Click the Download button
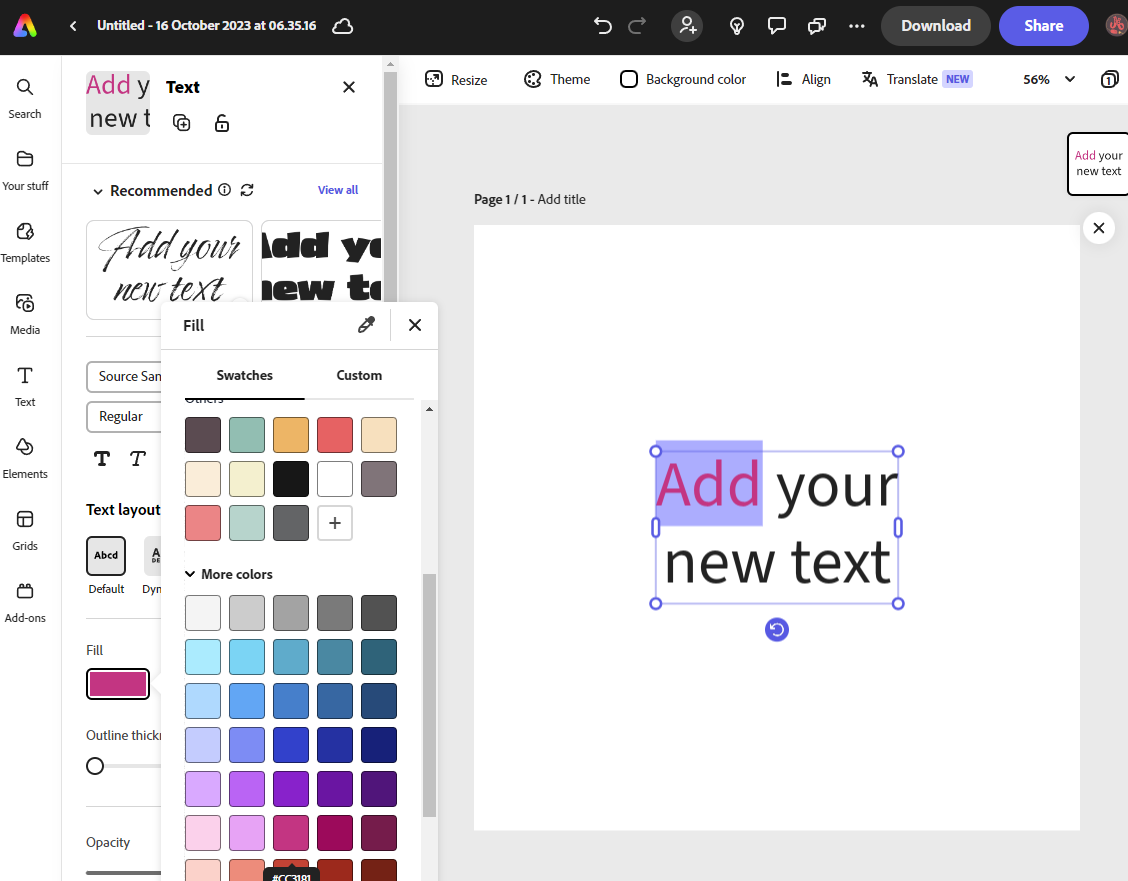Image resolution: width=1128 pixels, height=881 pixels. (935, 26)
